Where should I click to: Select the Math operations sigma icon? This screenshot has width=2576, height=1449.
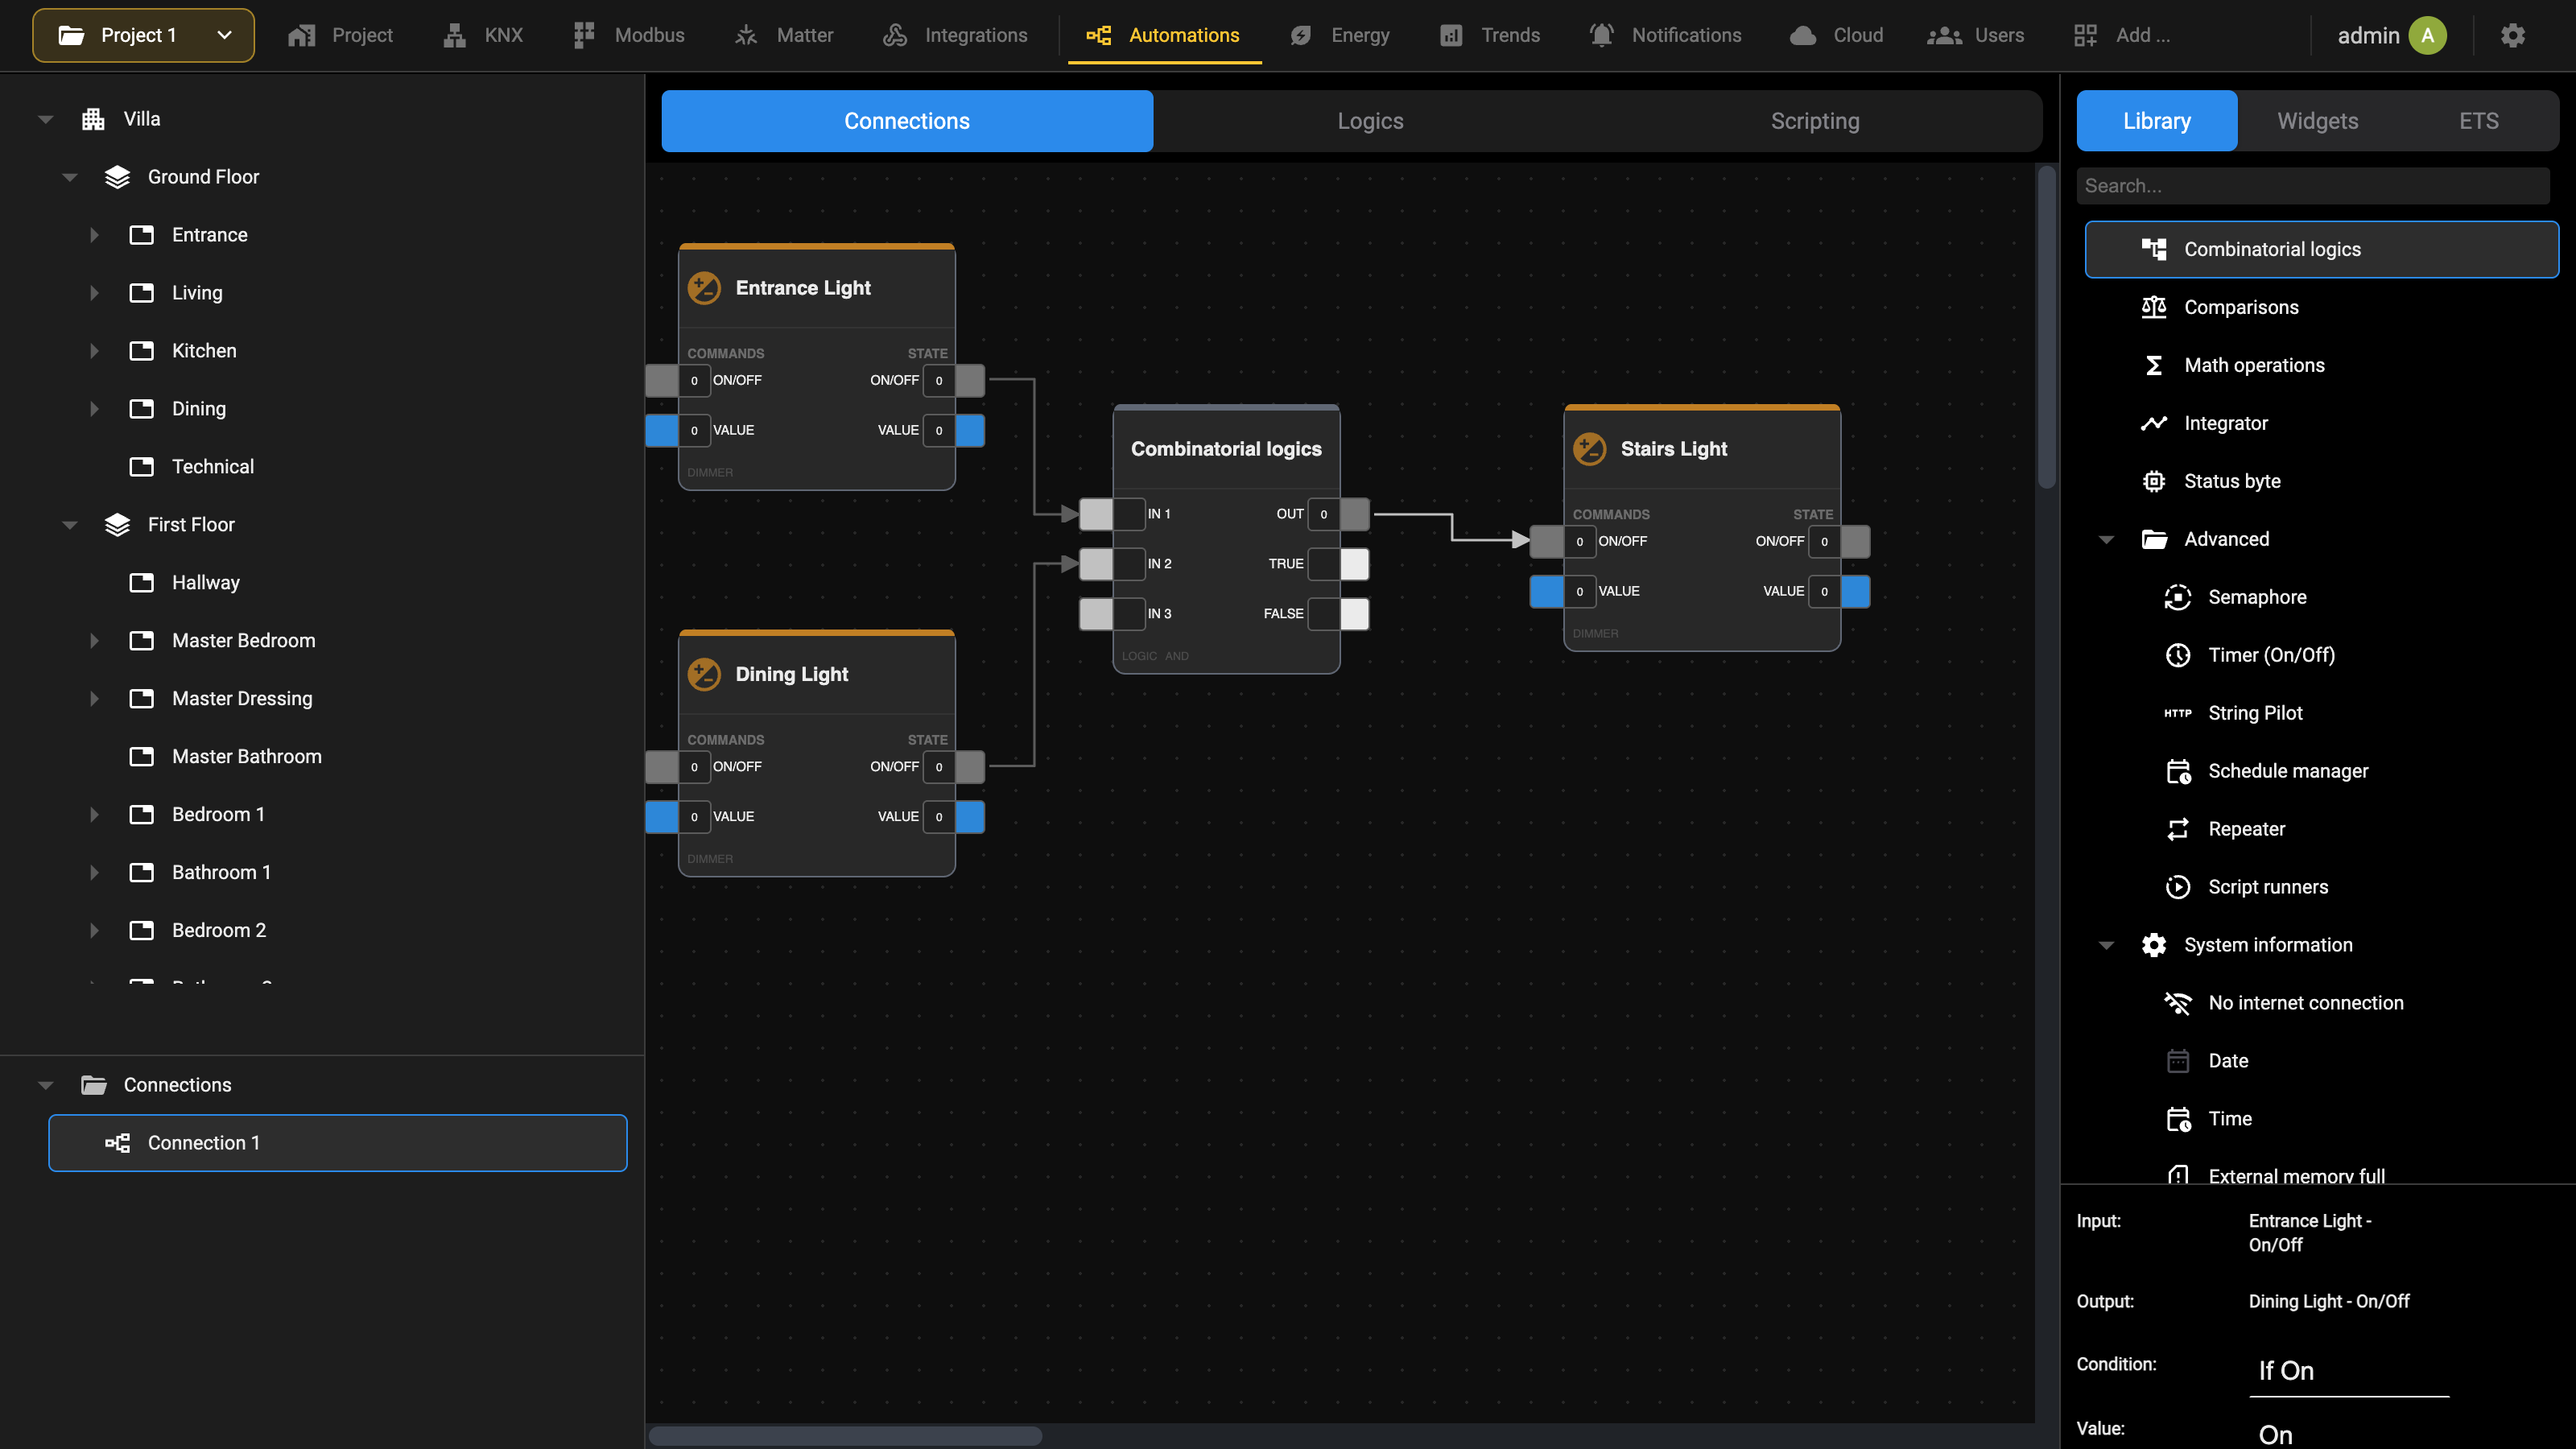coord(2154,365)
